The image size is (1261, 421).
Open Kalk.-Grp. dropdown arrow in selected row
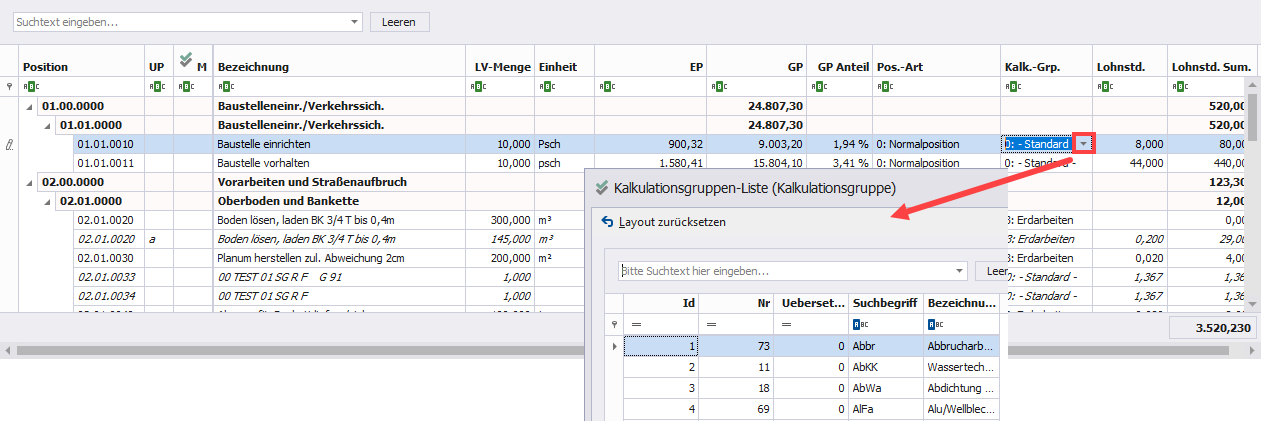tap(1082, 144)
